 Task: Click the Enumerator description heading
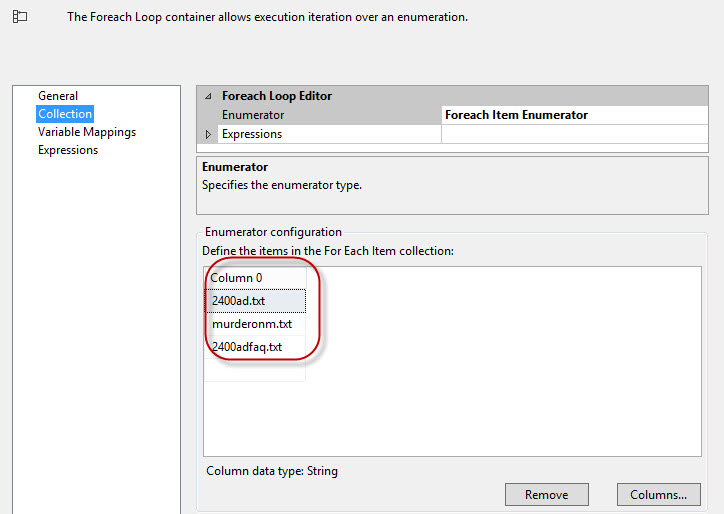pos(235,167)
